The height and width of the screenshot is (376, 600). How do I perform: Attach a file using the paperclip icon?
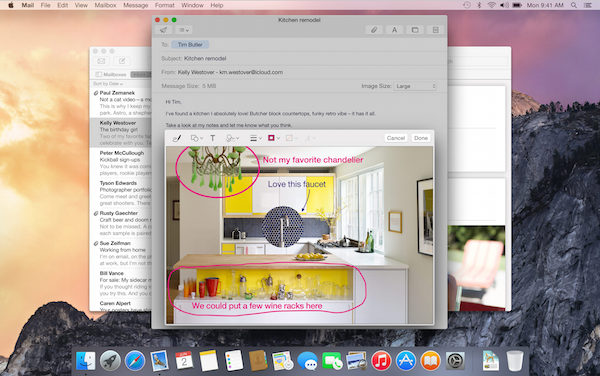tap(374, 30)
